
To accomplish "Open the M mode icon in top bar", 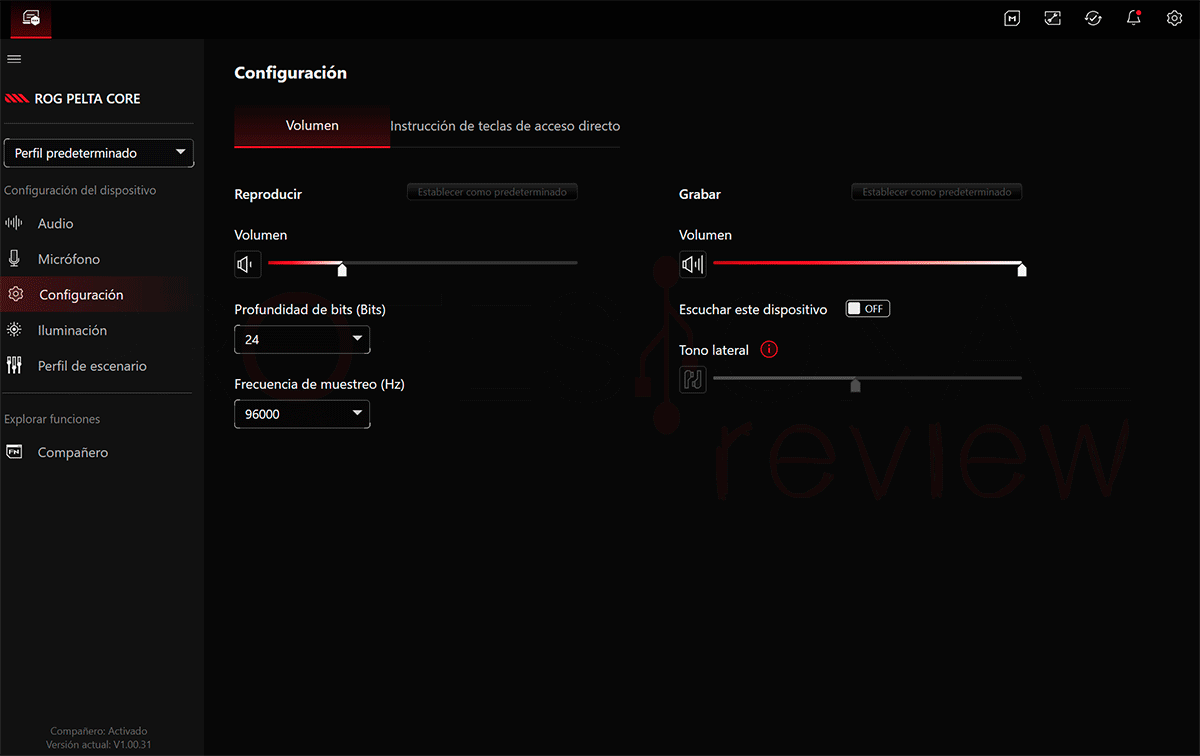I will [1012, 18].
